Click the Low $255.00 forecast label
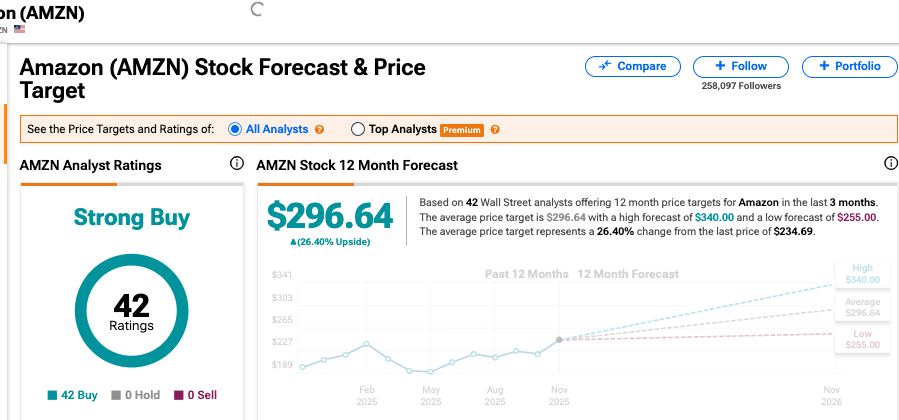 [x=862, y=339]
